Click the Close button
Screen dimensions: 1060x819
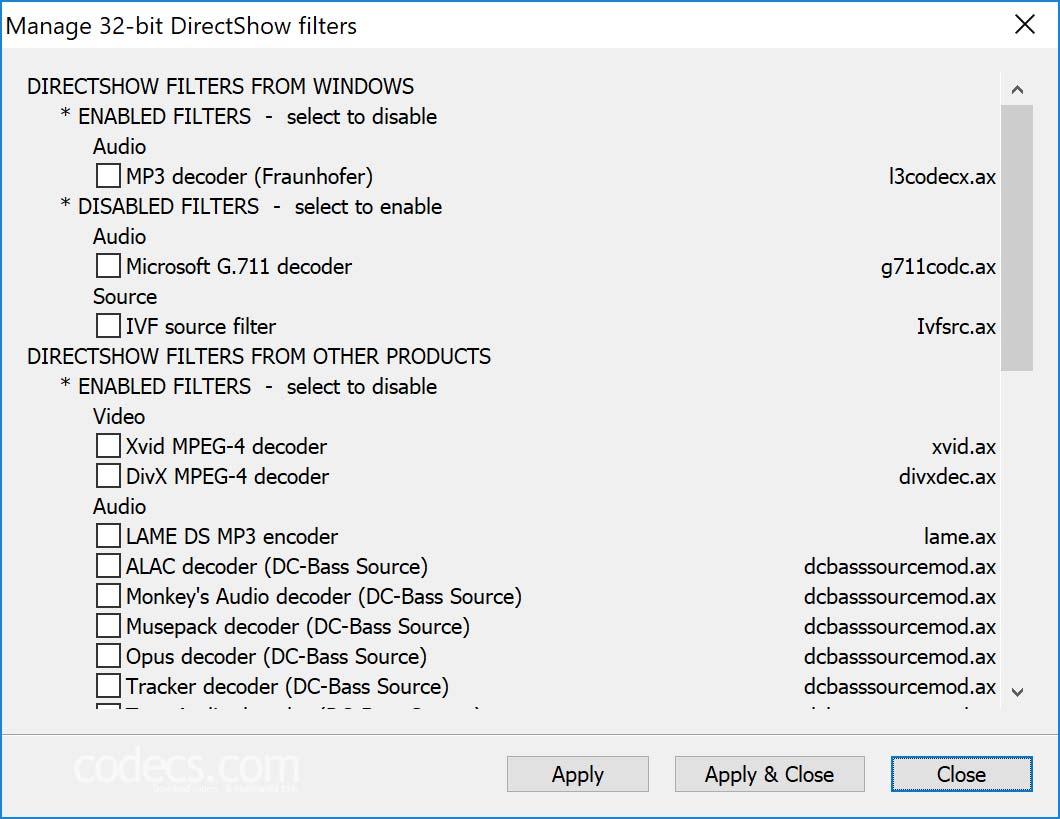pos(960,774)
